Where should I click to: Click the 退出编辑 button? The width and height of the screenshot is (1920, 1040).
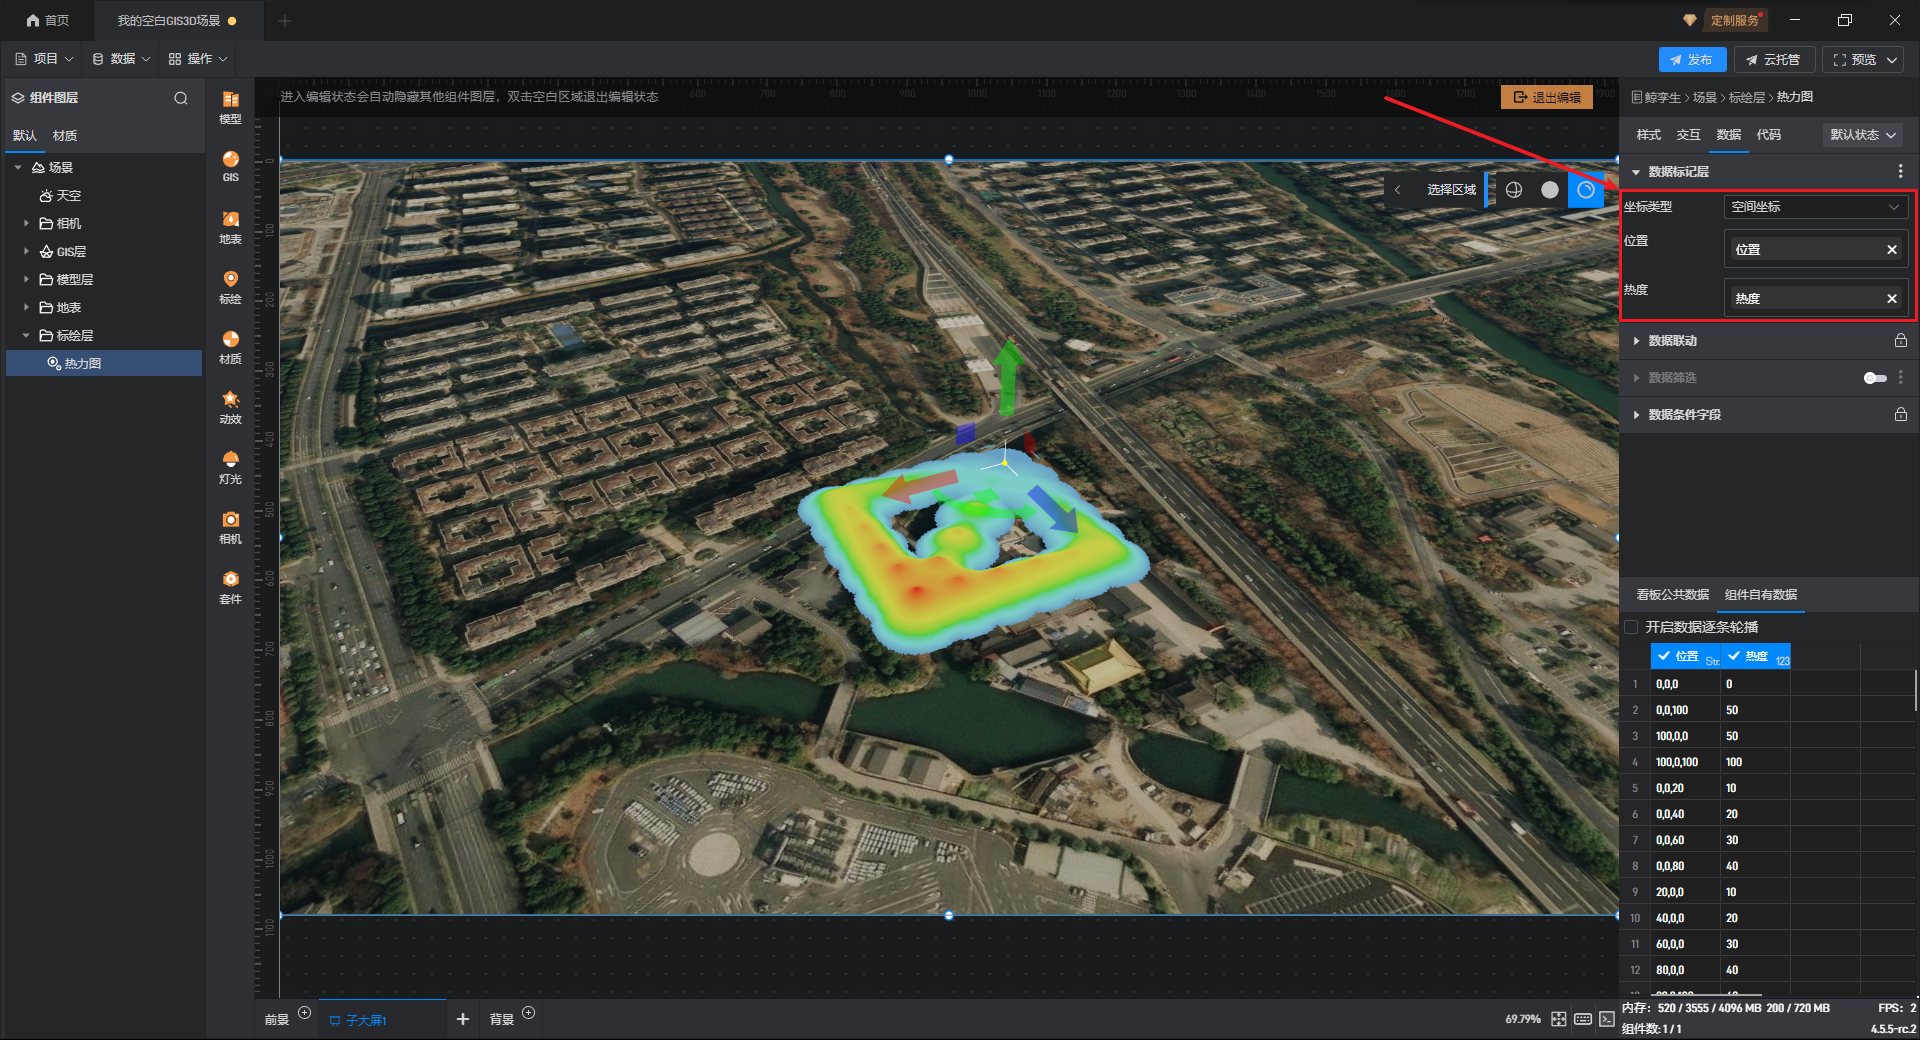[x=1547, y=97]
